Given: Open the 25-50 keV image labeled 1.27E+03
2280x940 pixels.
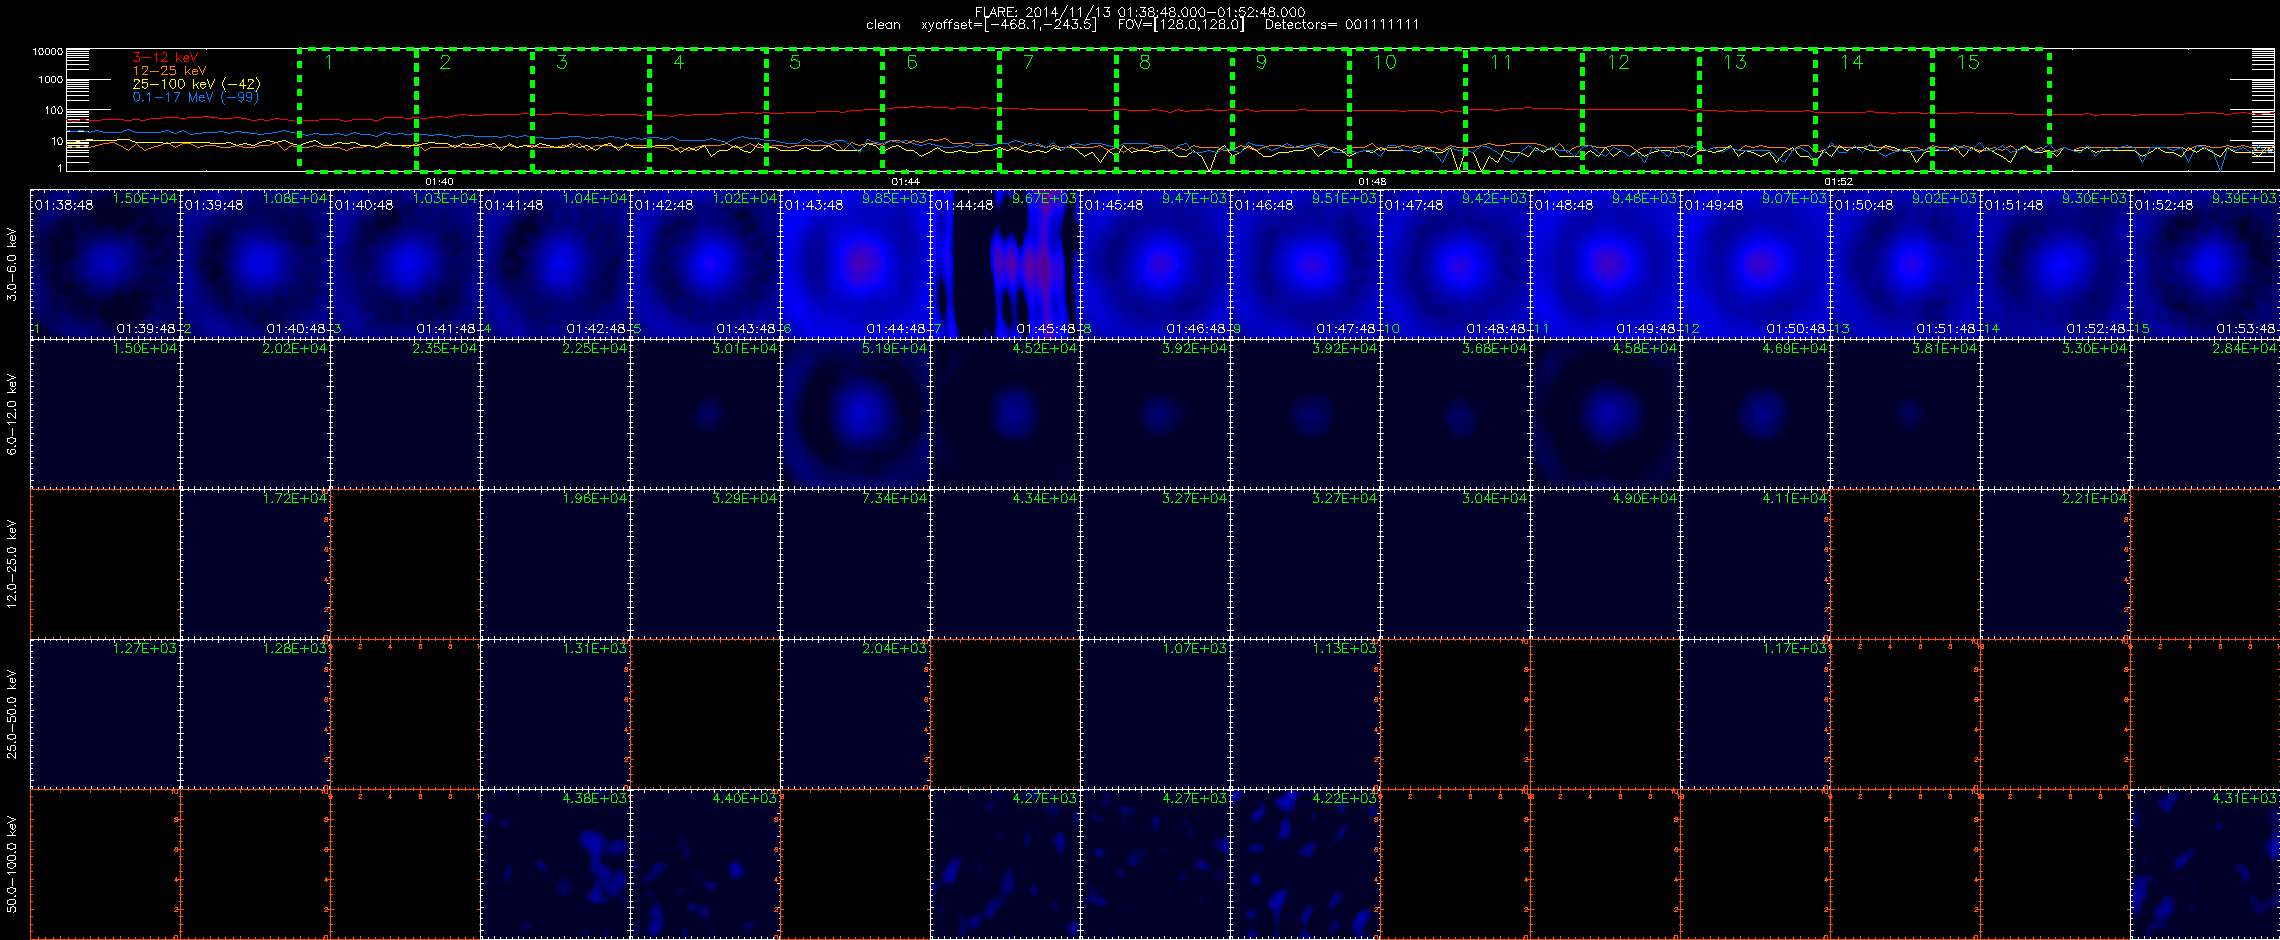Looking at the screenshot, I should coord(105,714).
